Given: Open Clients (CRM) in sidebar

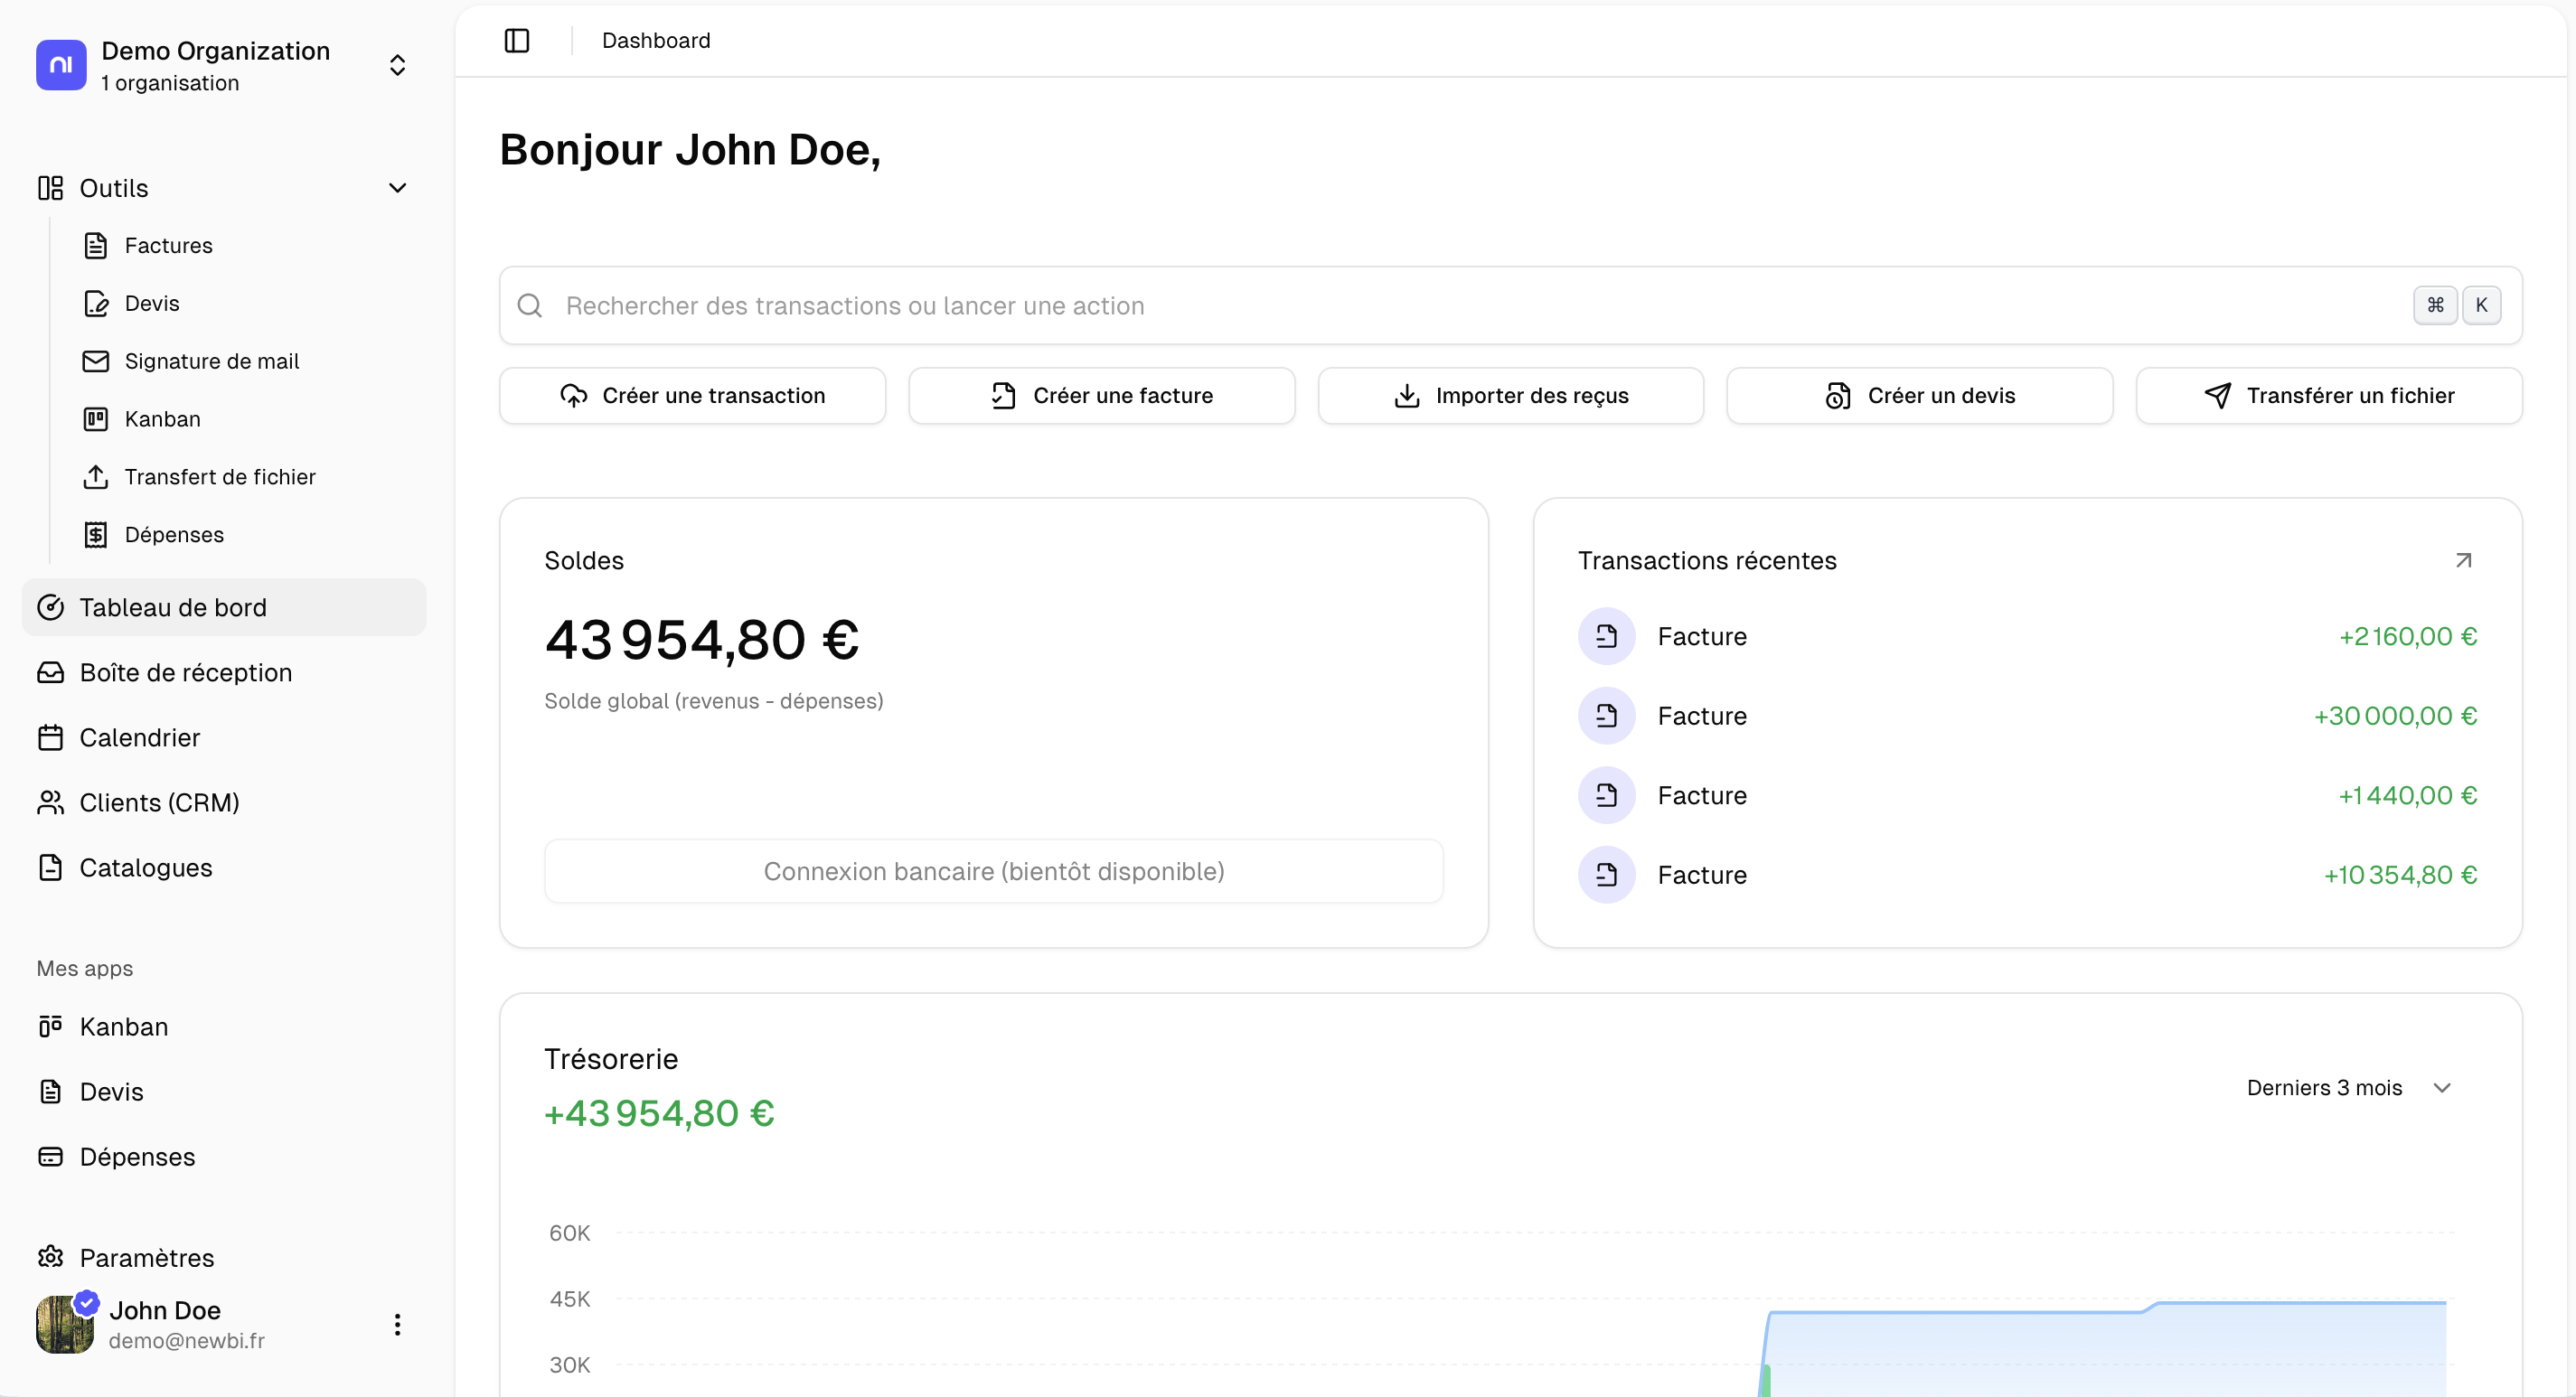Looking at the screenshot, I should (159, 803).
